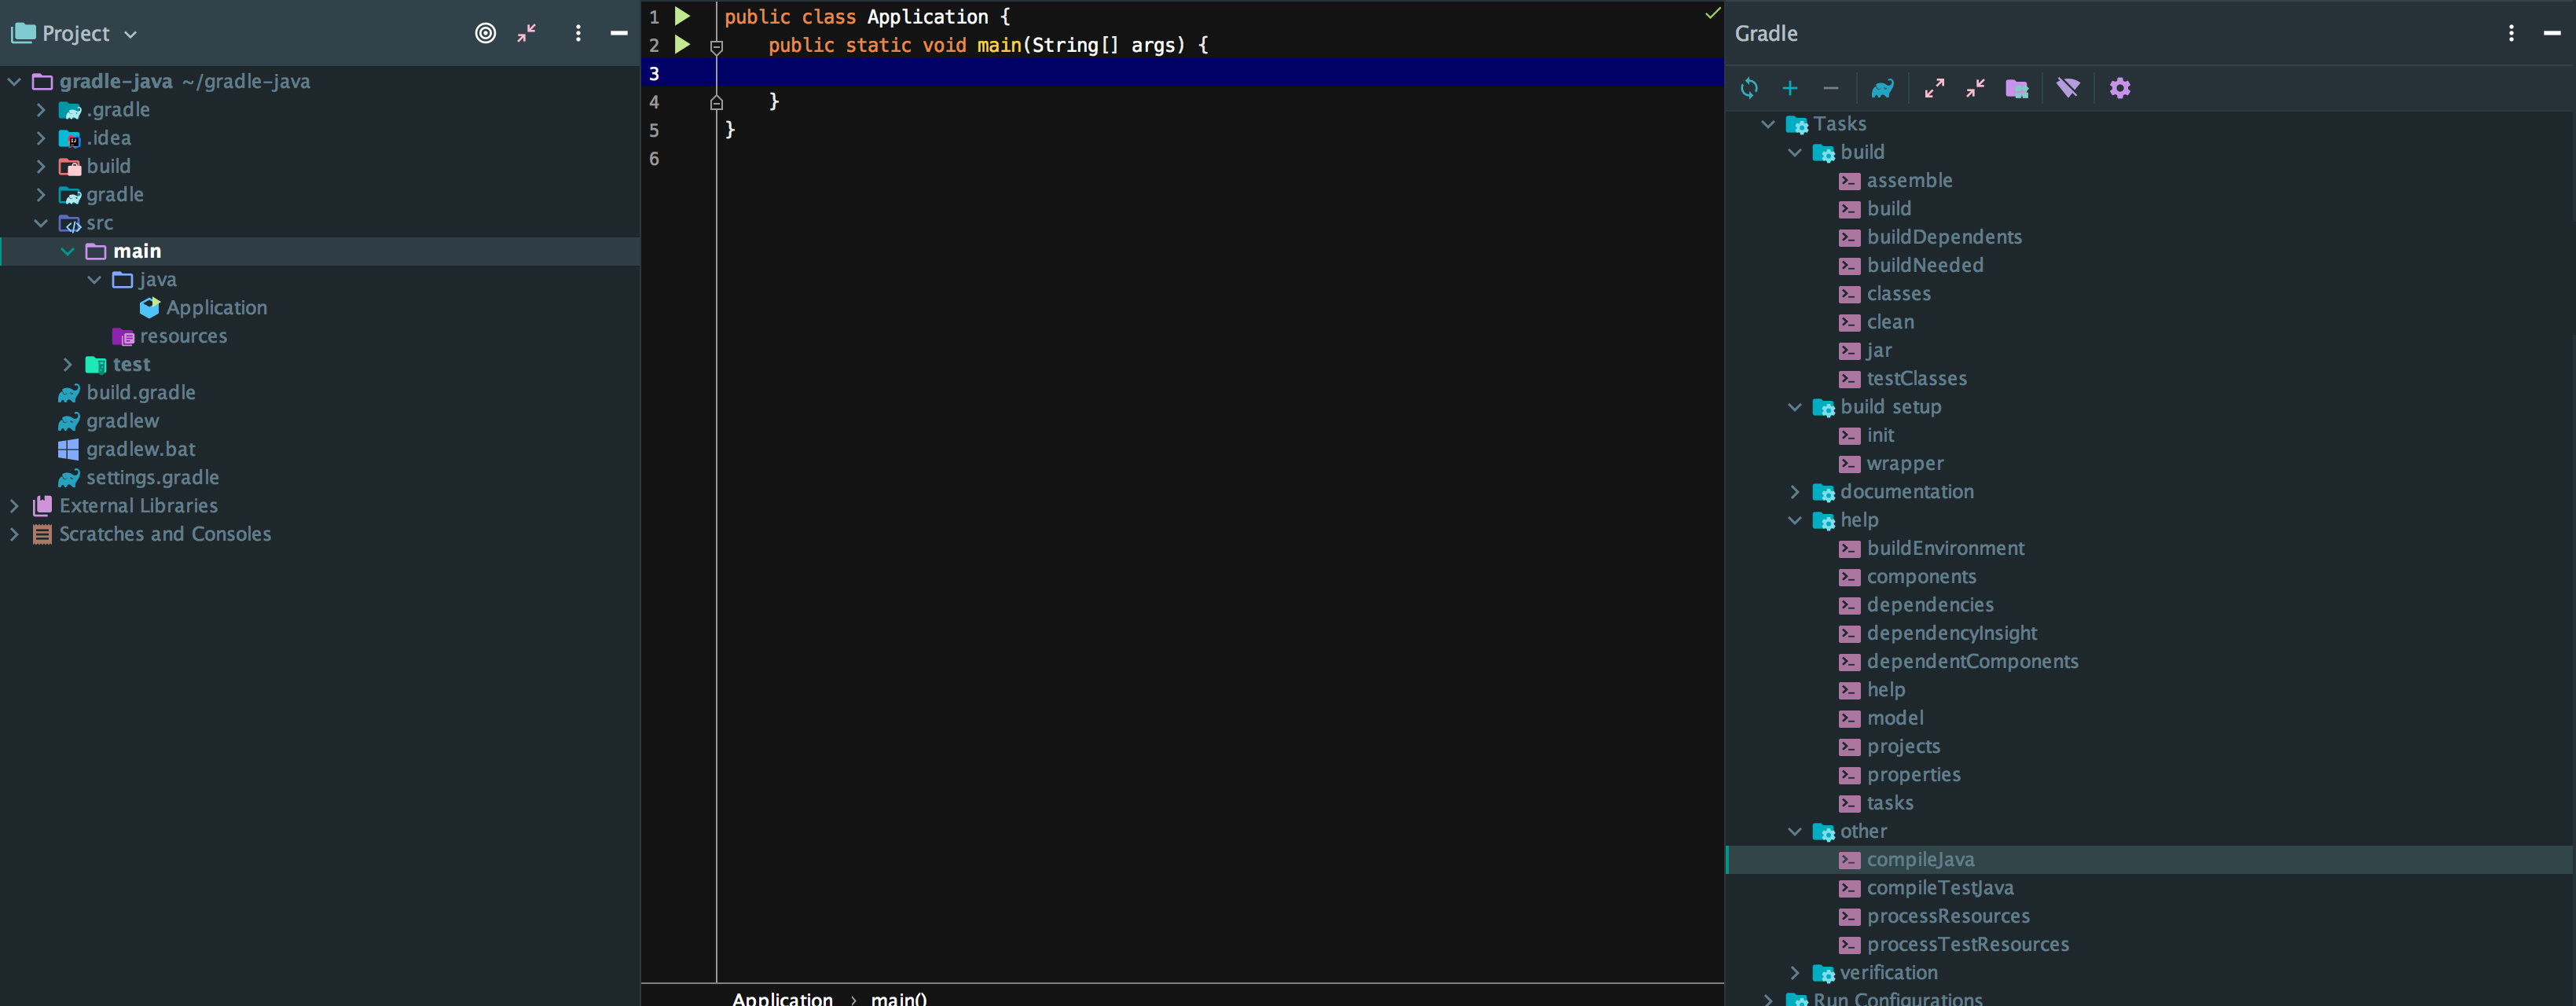Toggle Gradle offline mode
Viewport: 2576px width, 1006px height.
coord(2067,88)
